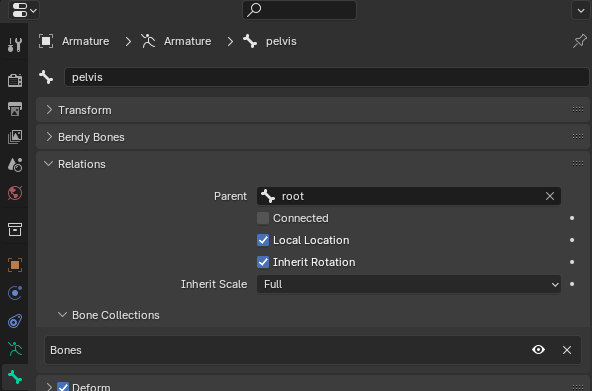The height and width of the screenshot is (391, 592).
Task: Toggle visibility of the Bones collection
Action: pos(538,350)
